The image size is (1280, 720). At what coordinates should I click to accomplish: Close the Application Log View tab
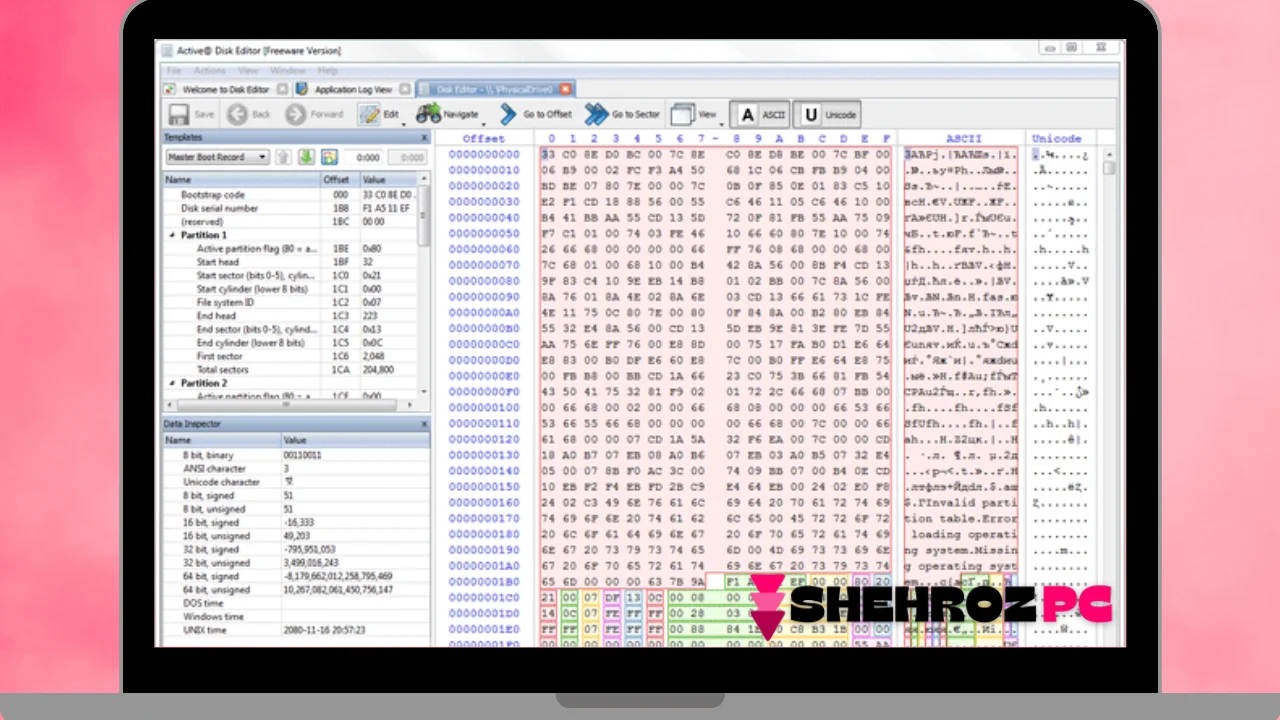point(405,89)
